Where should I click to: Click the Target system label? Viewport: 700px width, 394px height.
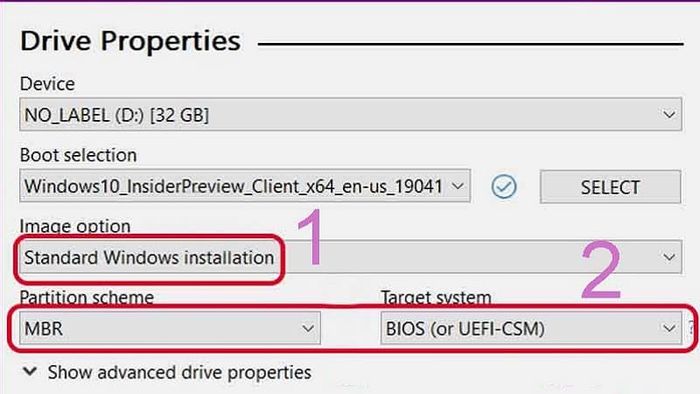436,297
